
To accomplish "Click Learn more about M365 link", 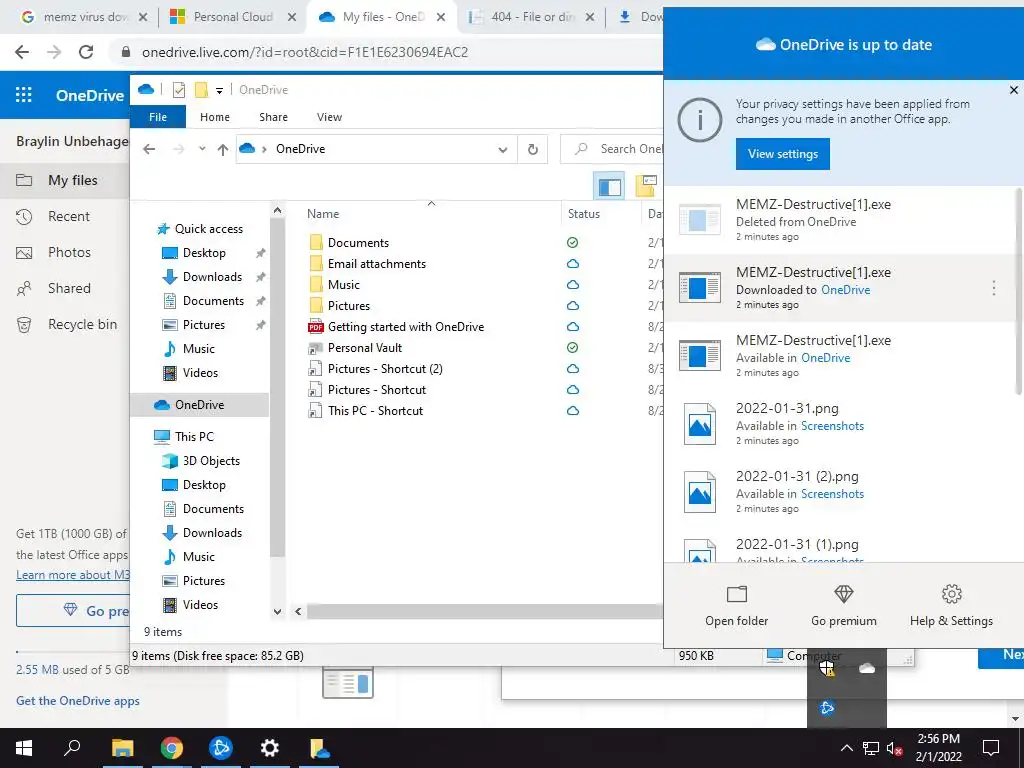I will pyautogui.click(x=72, y=575).
